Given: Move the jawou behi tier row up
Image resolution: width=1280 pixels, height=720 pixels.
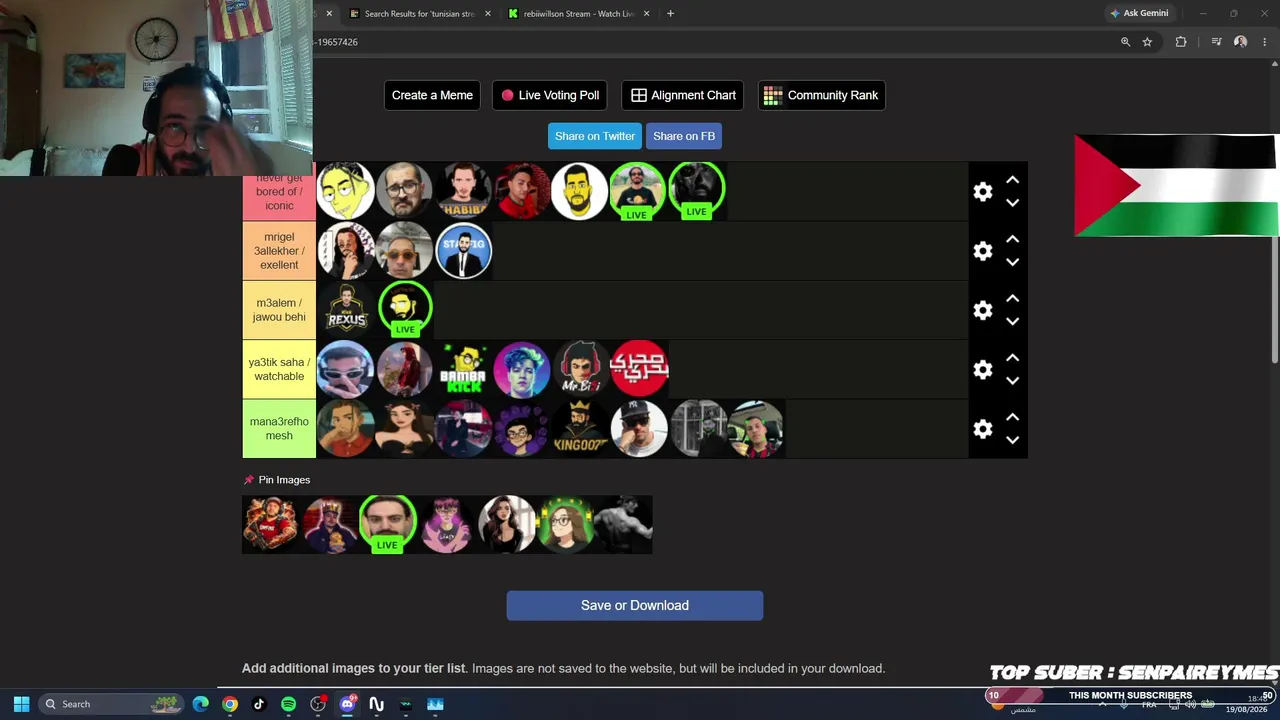Looking at the screenshot, I should click(1012, 298).
